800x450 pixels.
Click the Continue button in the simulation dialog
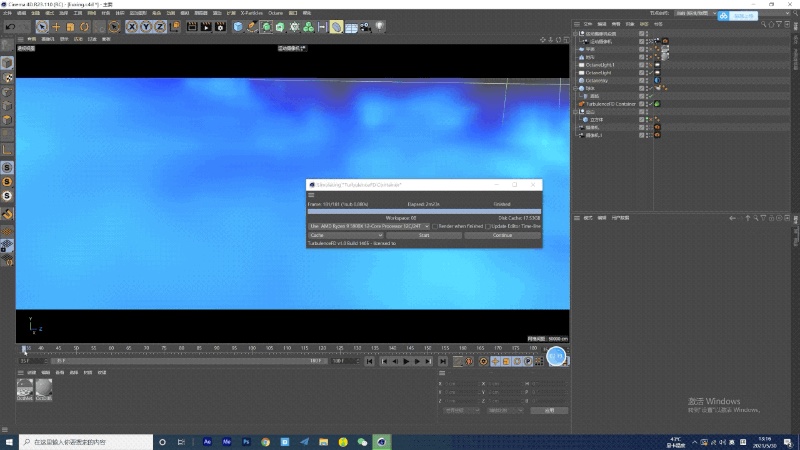pos(502,235)
